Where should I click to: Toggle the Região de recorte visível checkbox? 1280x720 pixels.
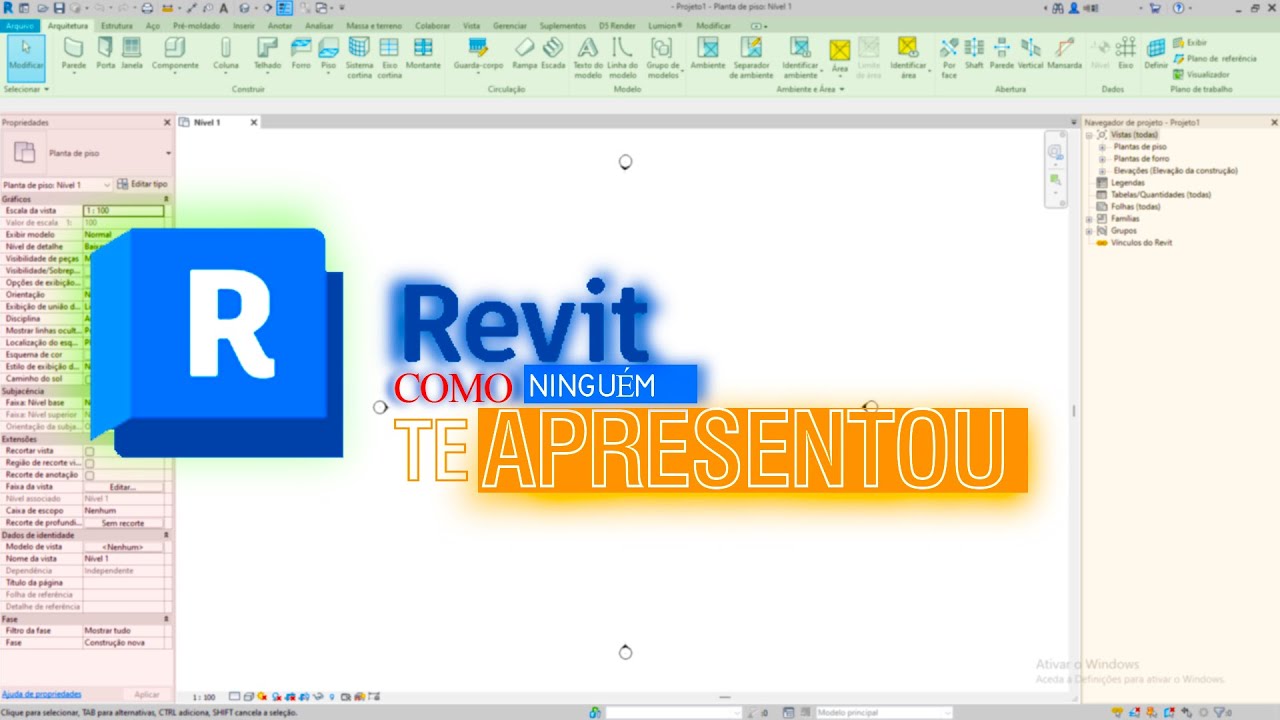(89, 463)
